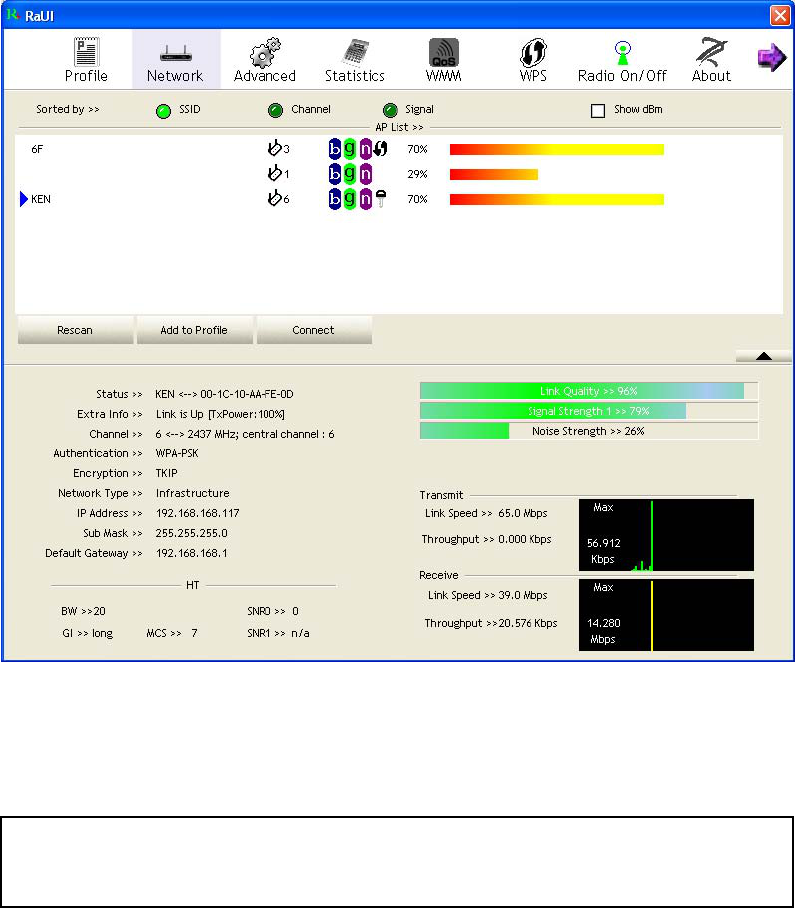This screenshot has height=908, width=795.
Task: Switch to the Network tab
Action: 175,59
